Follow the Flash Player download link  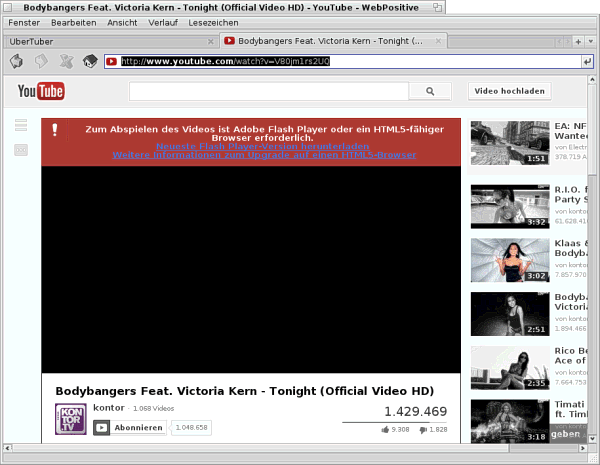[x=255, y=146]
